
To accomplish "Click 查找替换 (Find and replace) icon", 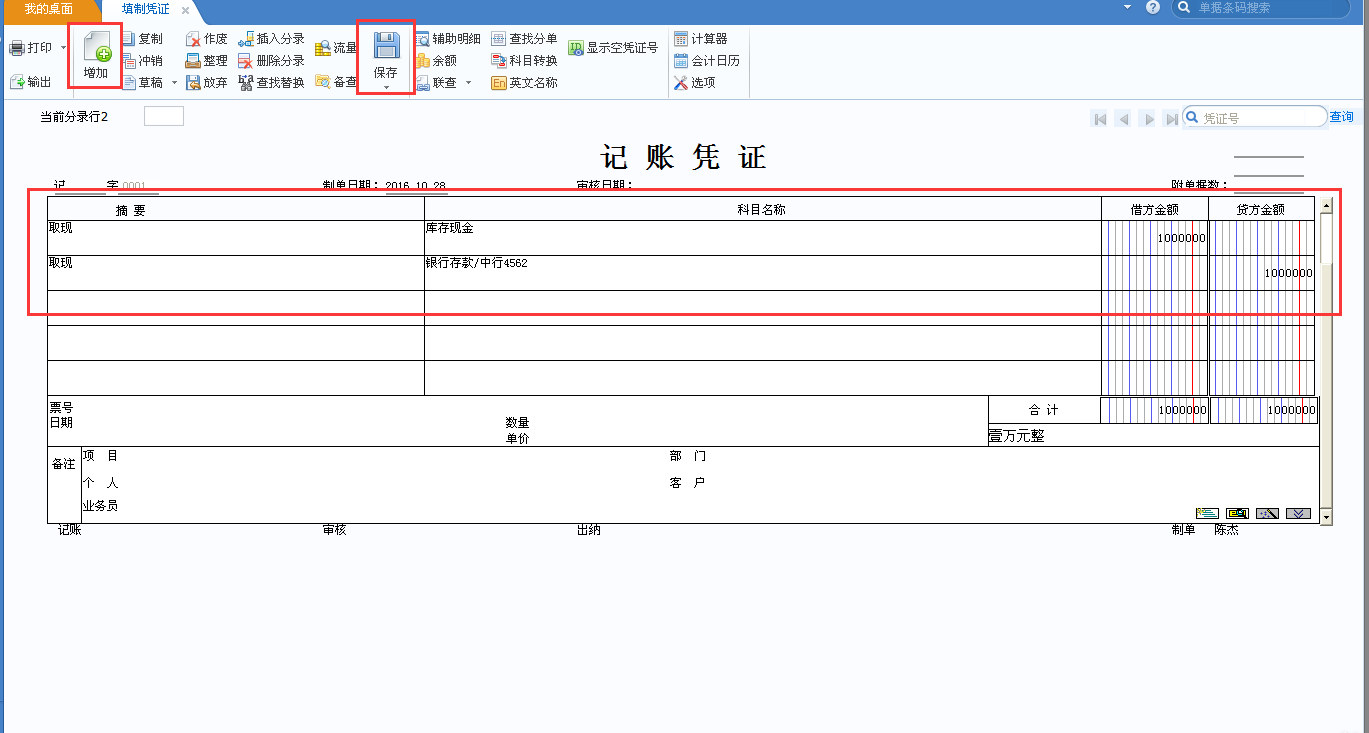I will (x=246, y=83).
